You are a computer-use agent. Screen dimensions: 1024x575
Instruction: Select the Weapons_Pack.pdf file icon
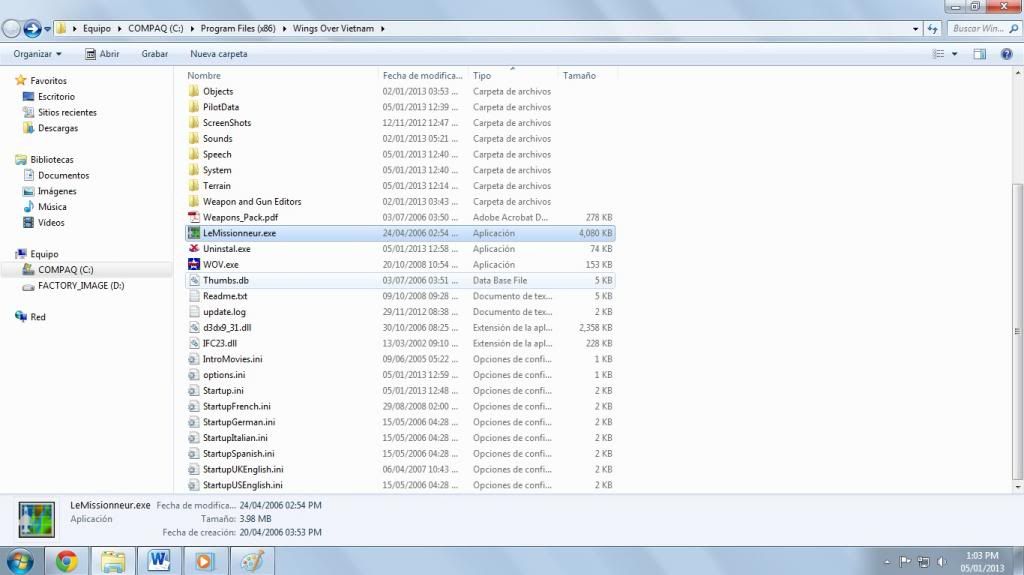pyautogui.click(x=193, y=217)
